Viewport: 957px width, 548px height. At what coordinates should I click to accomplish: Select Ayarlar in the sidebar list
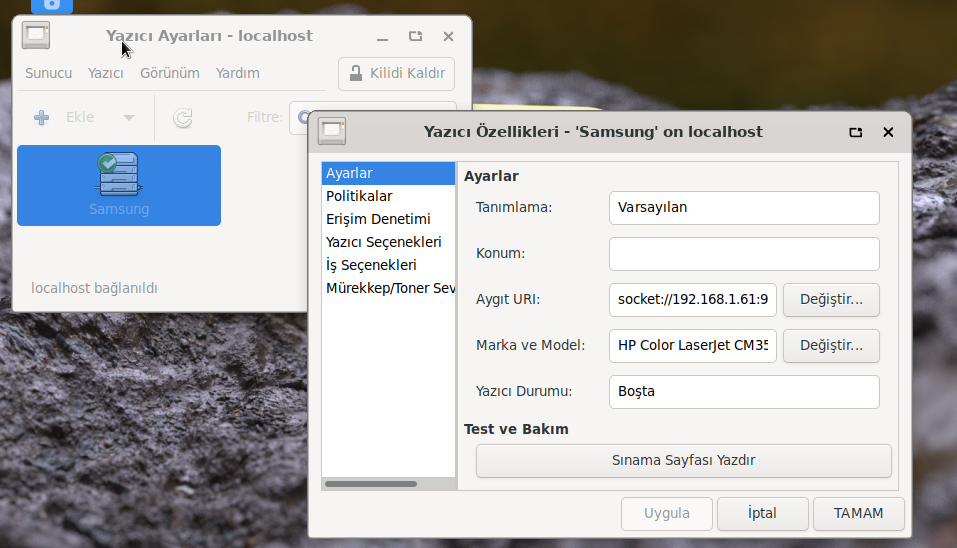coord(388,173)
